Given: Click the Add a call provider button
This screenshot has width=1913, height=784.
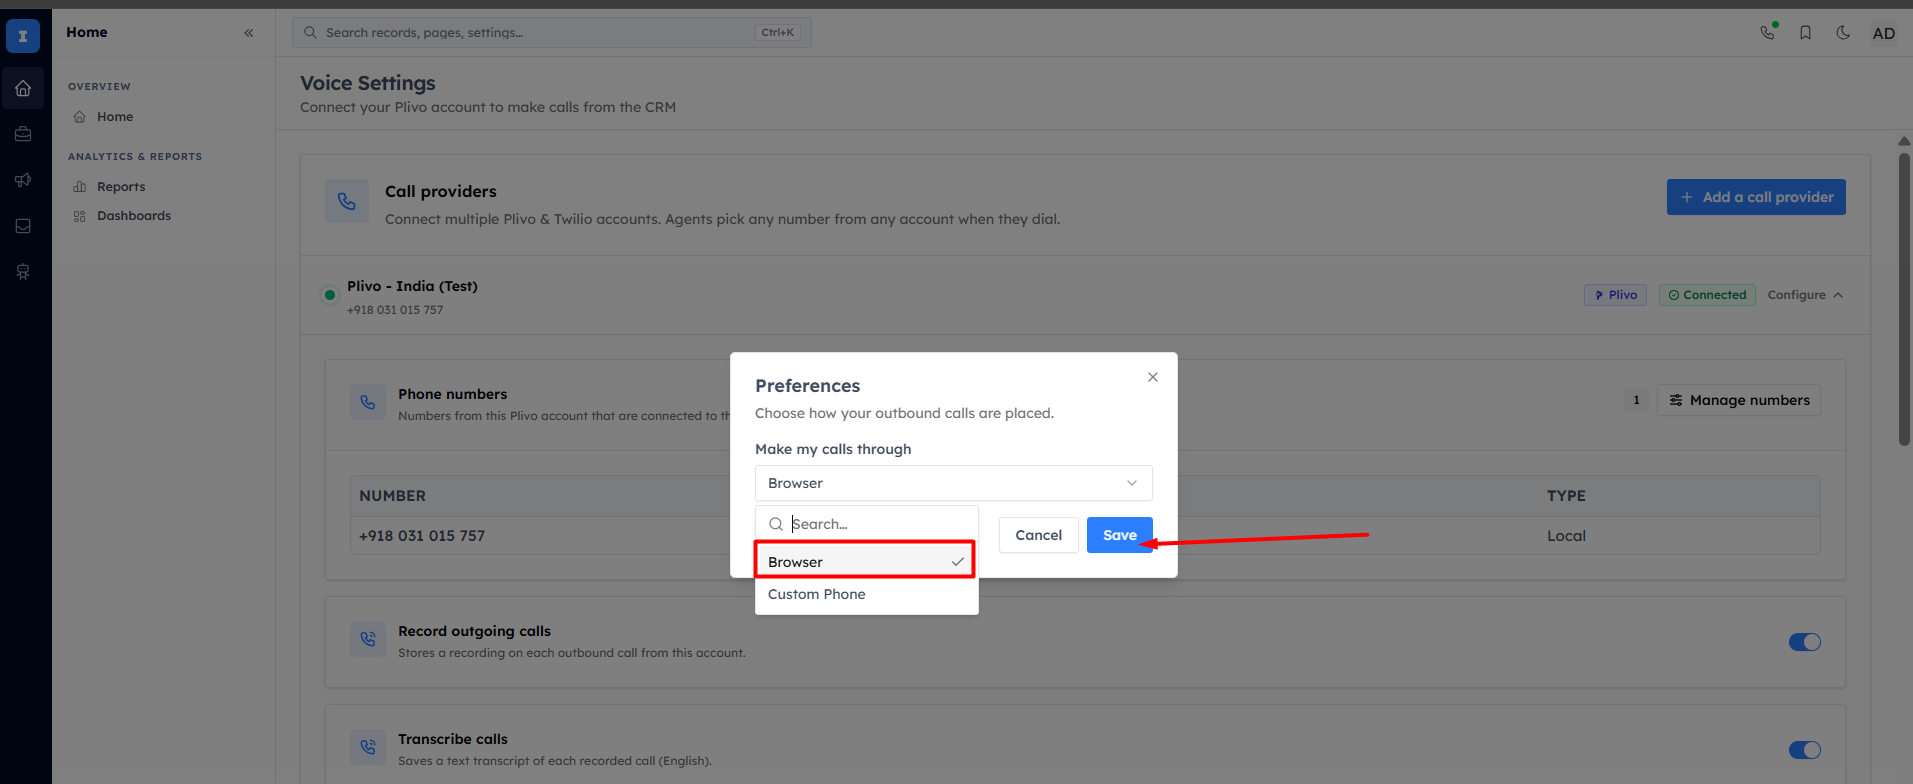Looking at the screenshot, I should [x=1756, y=197].
